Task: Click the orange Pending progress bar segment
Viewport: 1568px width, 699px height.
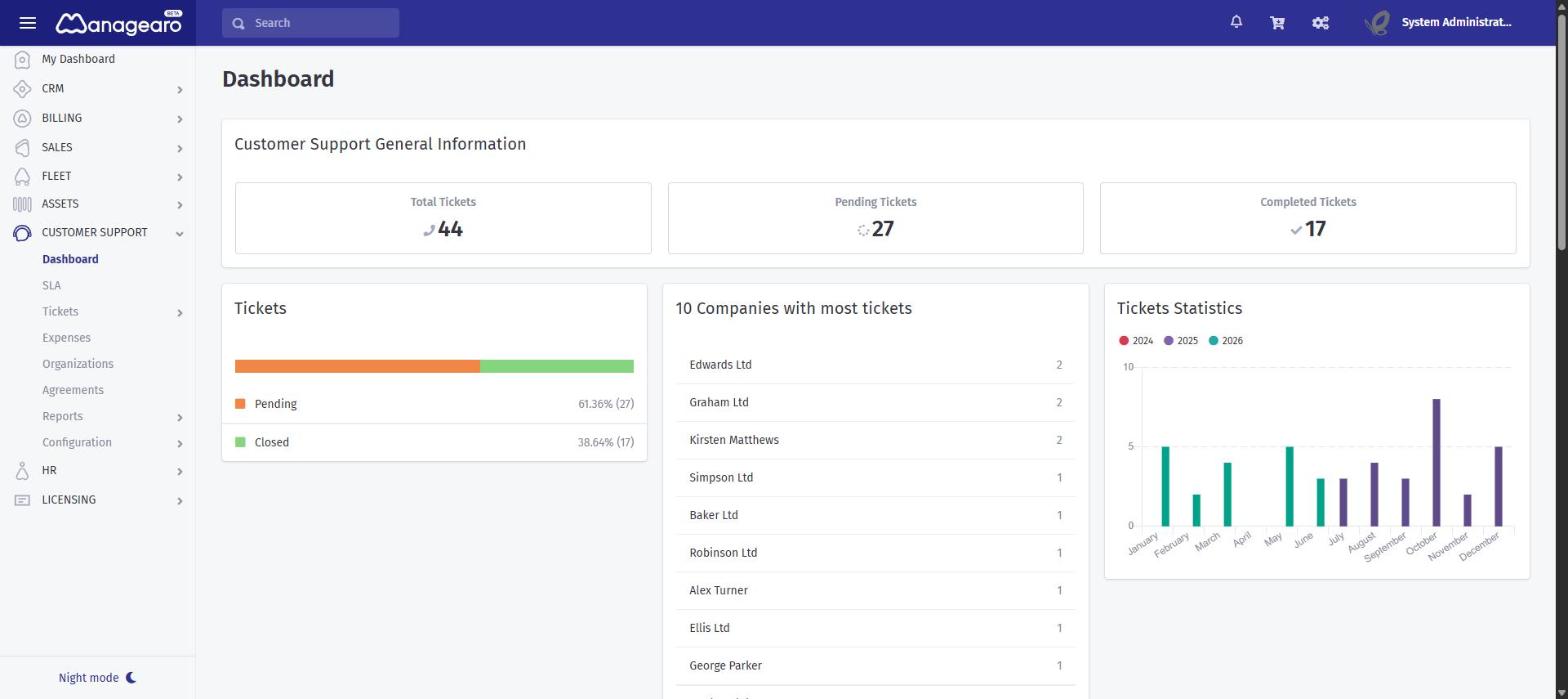Action: click(357, 366)
